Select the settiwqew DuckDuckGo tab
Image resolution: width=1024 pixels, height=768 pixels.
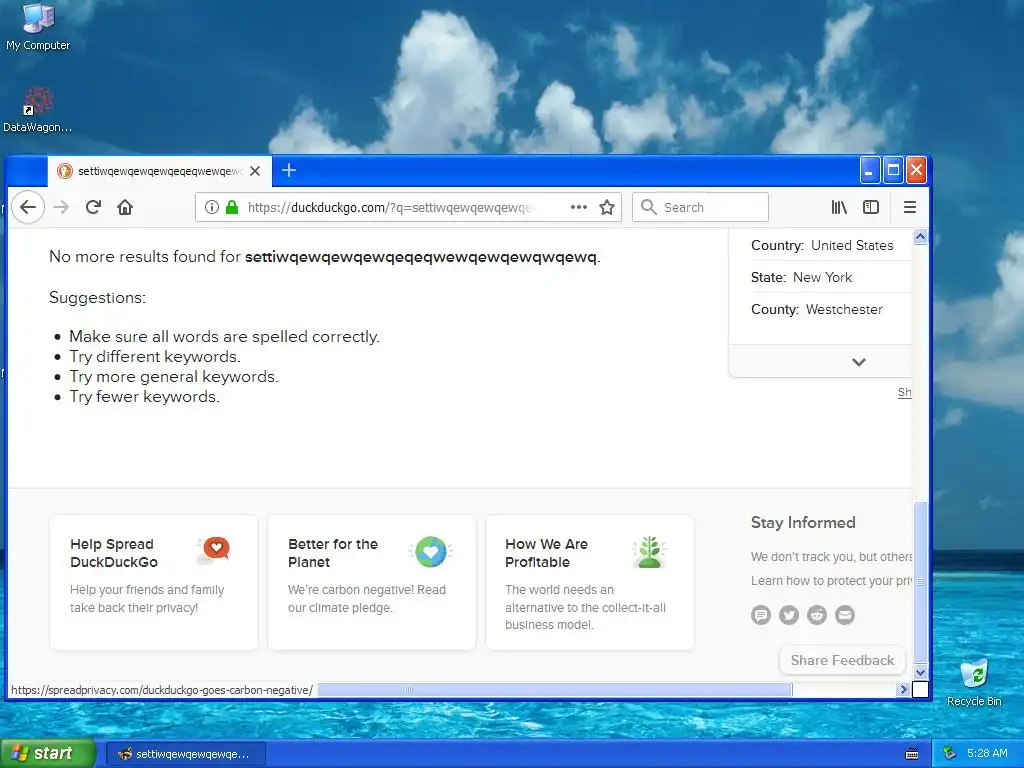pyautogui.click(x=159, y=171)
